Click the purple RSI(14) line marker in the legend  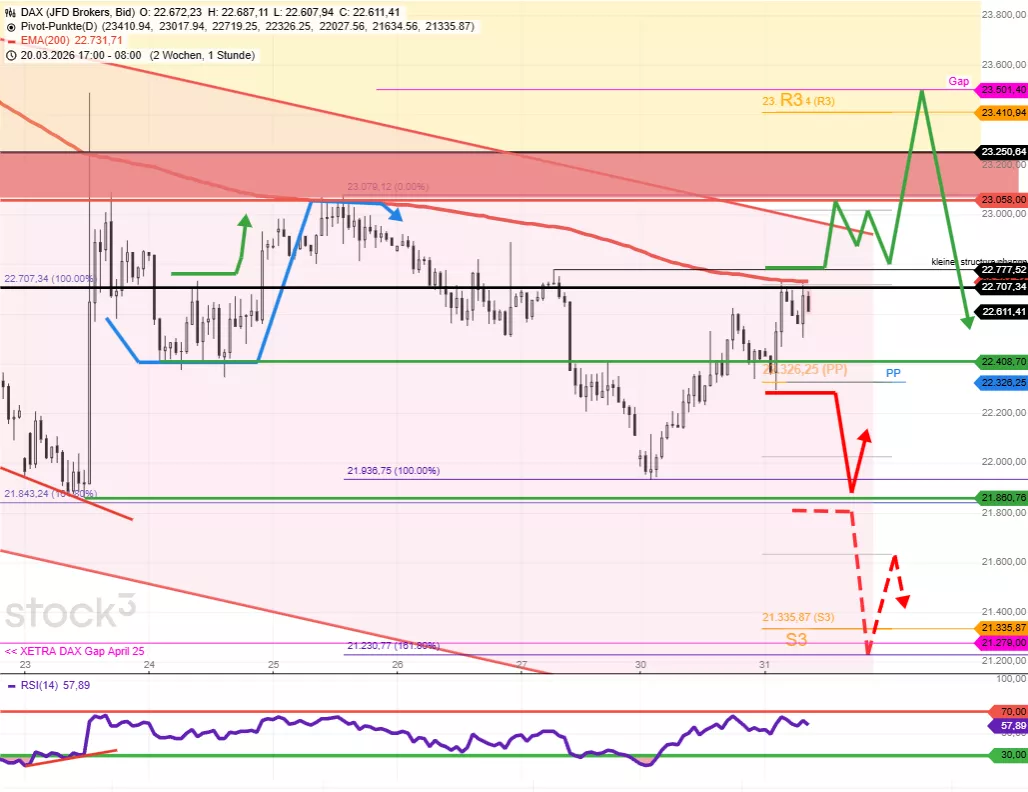click(x=11, y=686)
